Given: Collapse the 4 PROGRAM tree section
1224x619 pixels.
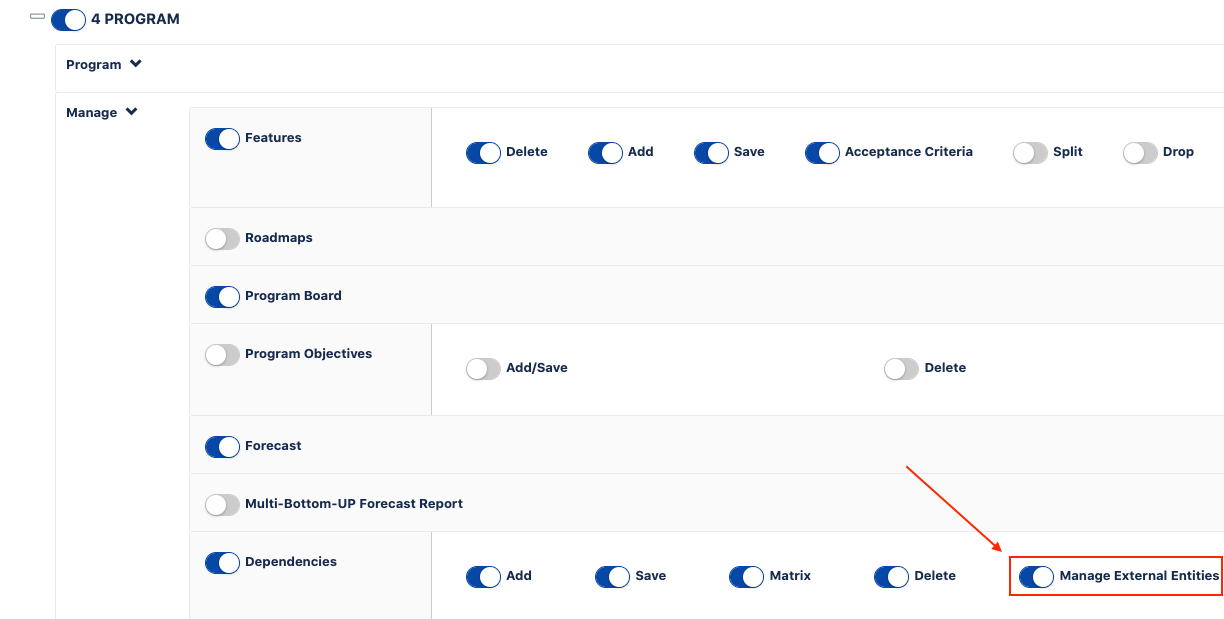Looking at the screenshot, I should 38,17.
